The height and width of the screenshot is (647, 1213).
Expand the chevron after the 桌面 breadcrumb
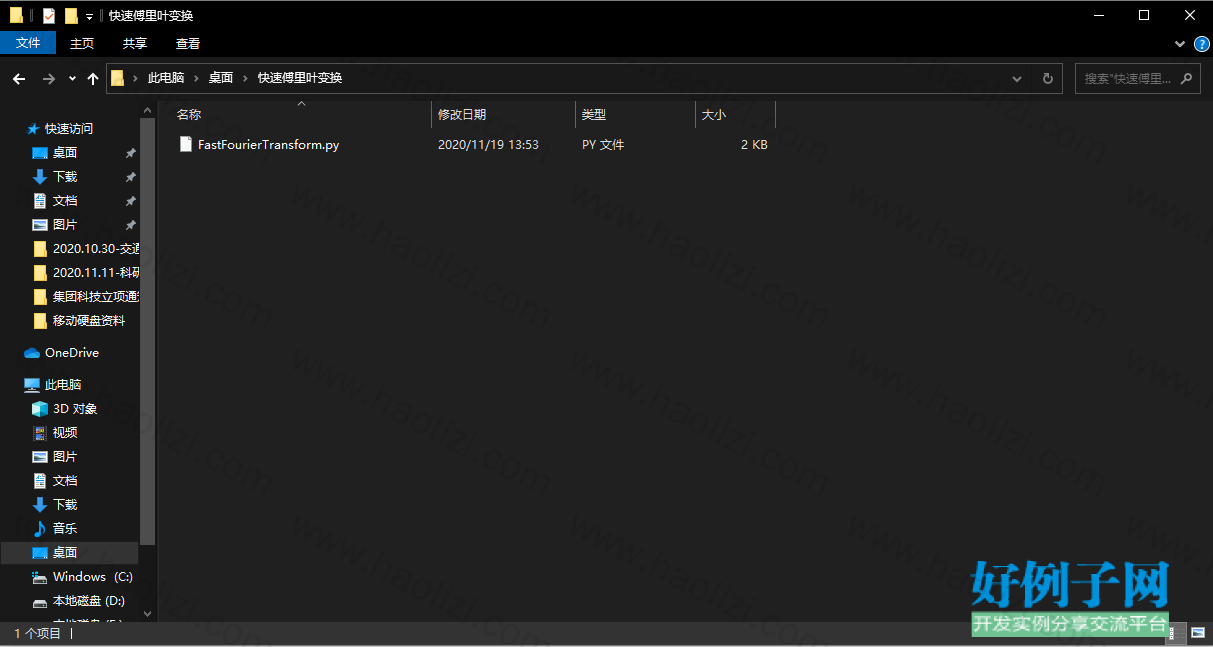[246, 78]
